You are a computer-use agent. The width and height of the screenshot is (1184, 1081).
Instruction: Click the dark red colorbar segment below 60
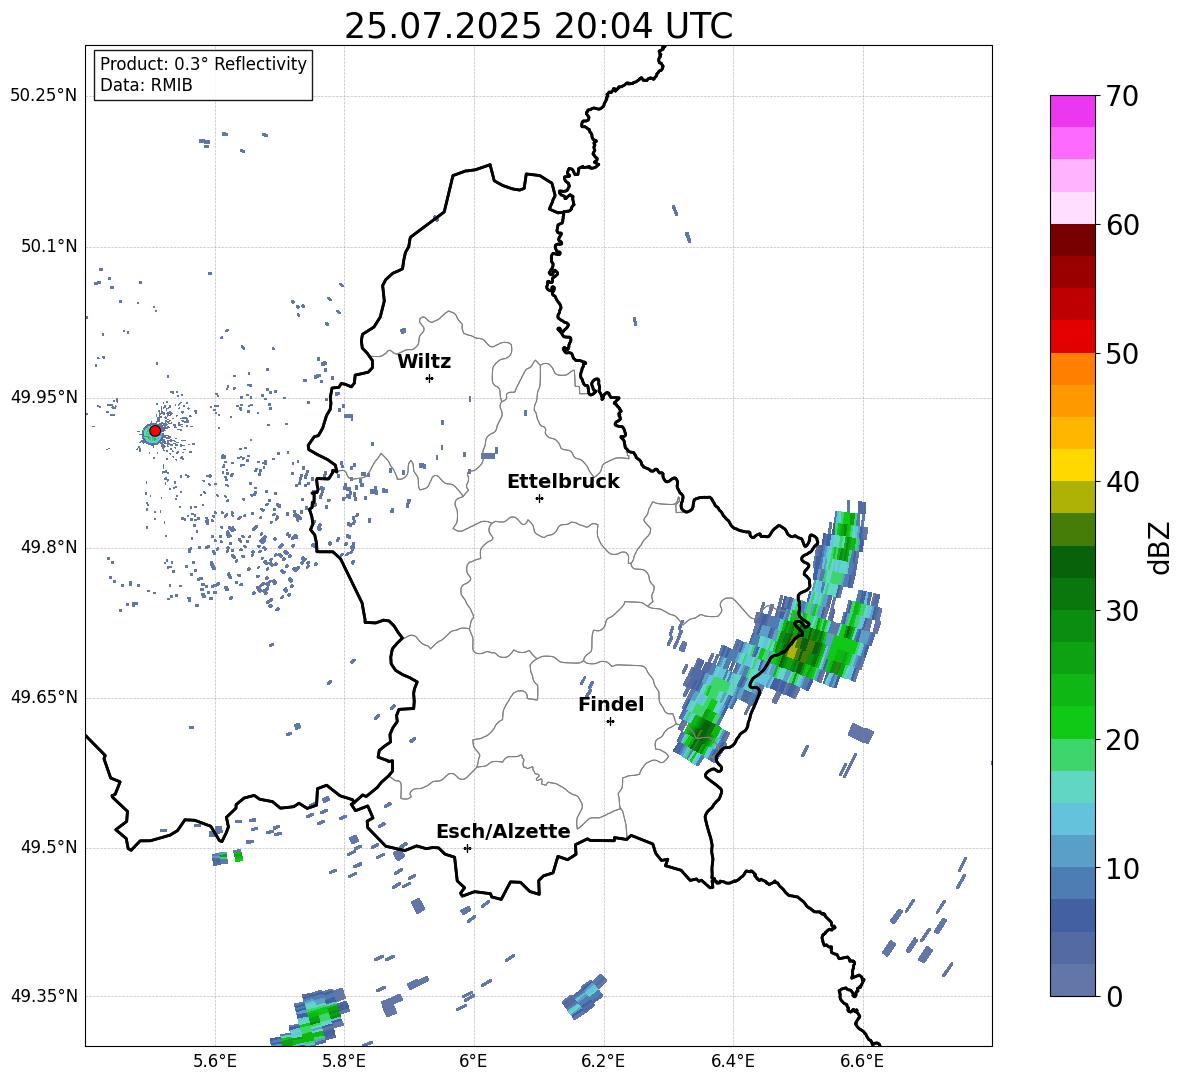coord(1073,240)
